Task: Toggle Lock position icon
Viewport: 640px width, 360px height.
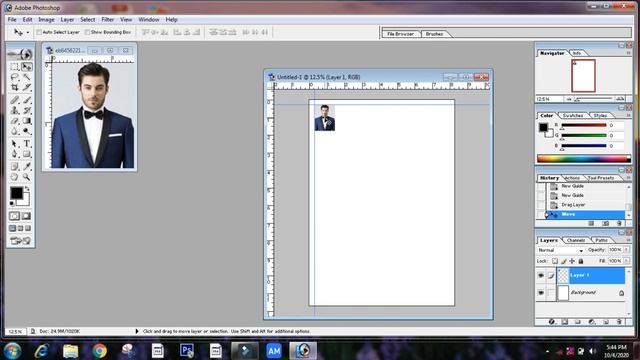Action: (572, 261)
